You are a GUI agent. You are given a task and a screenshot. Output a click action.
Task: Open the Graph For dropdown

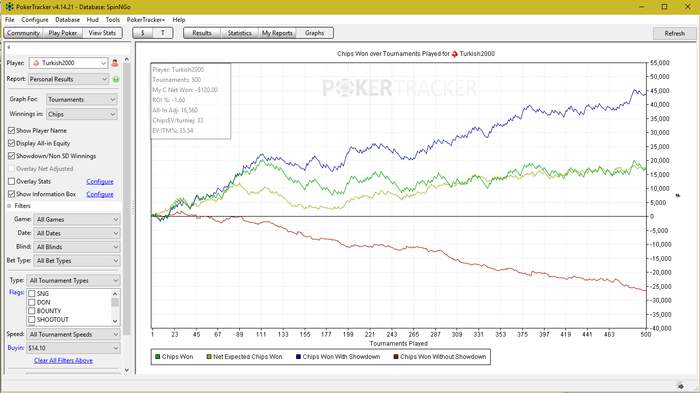tap(82, 100)
